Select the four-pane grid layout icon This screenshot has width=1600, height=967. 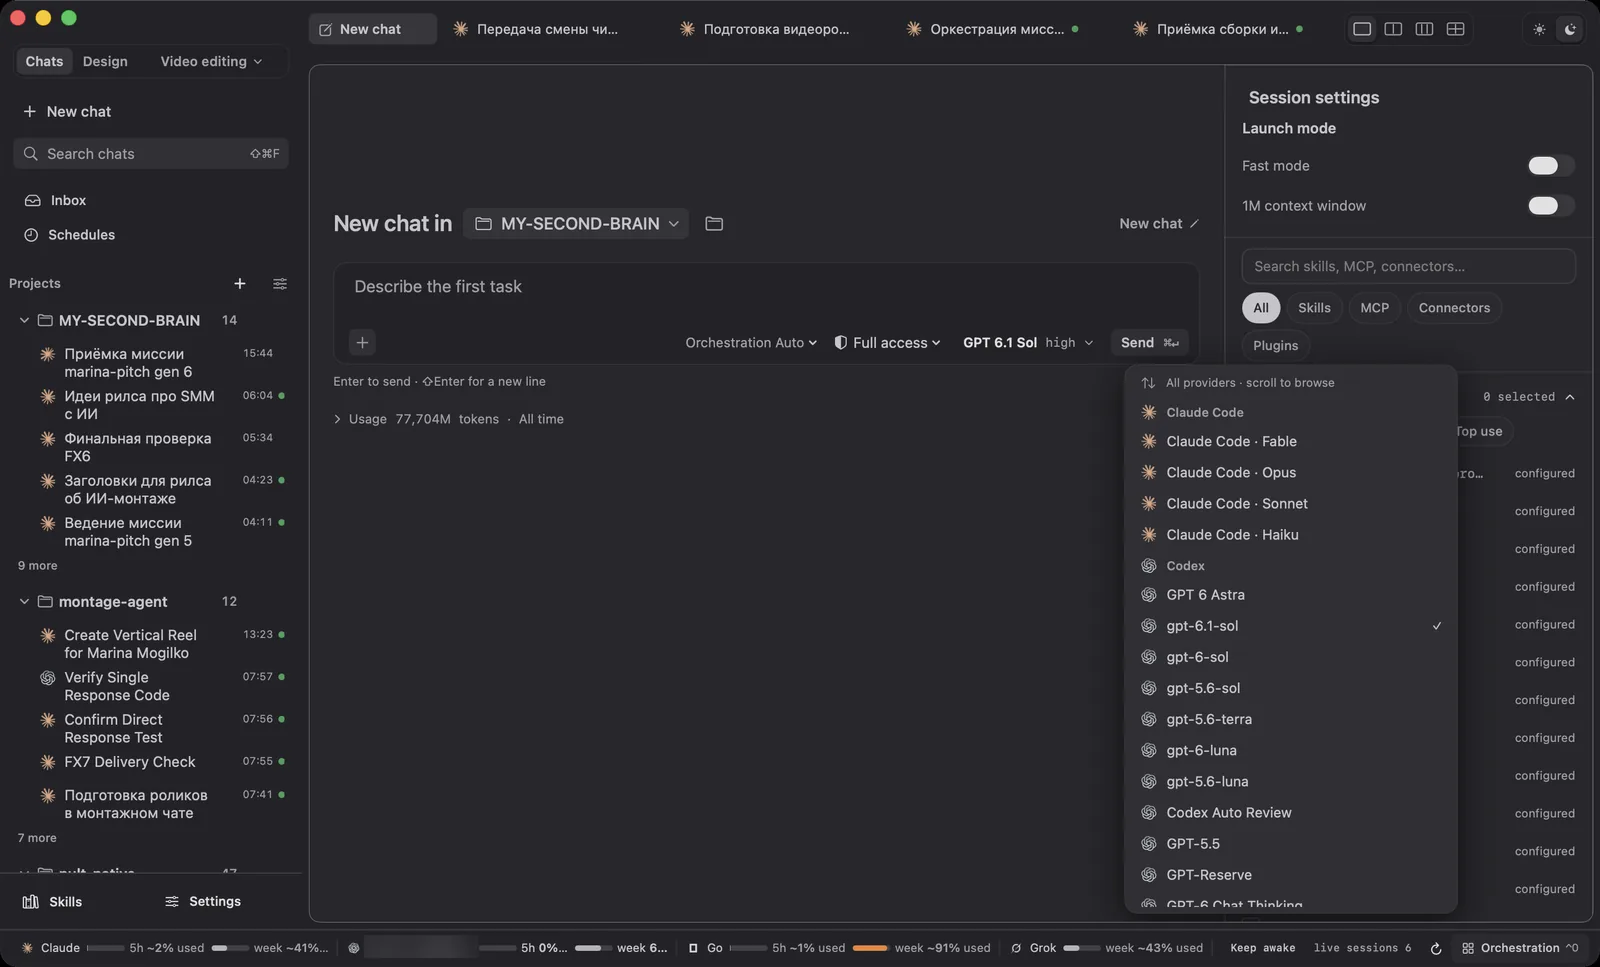[1456, 29]
